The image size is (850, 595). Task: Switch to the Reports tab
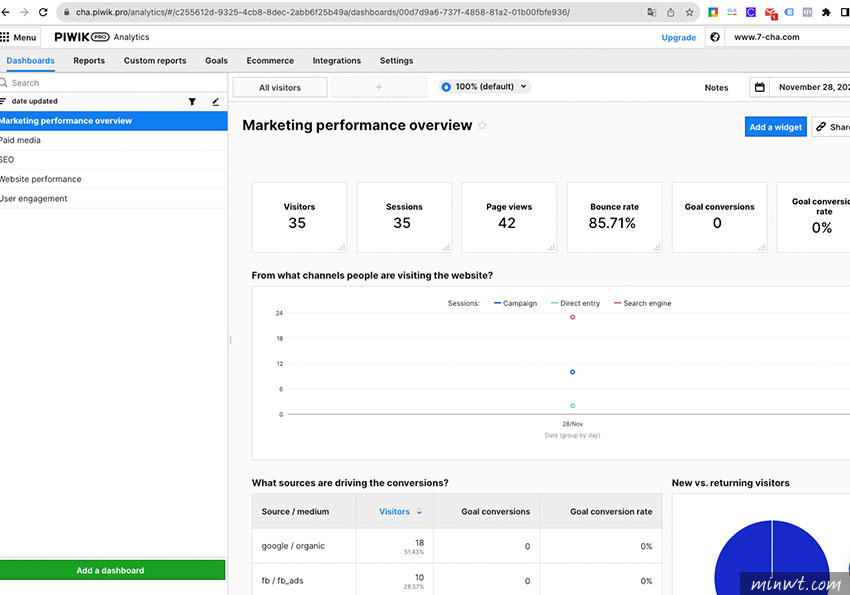coord(89,61)
